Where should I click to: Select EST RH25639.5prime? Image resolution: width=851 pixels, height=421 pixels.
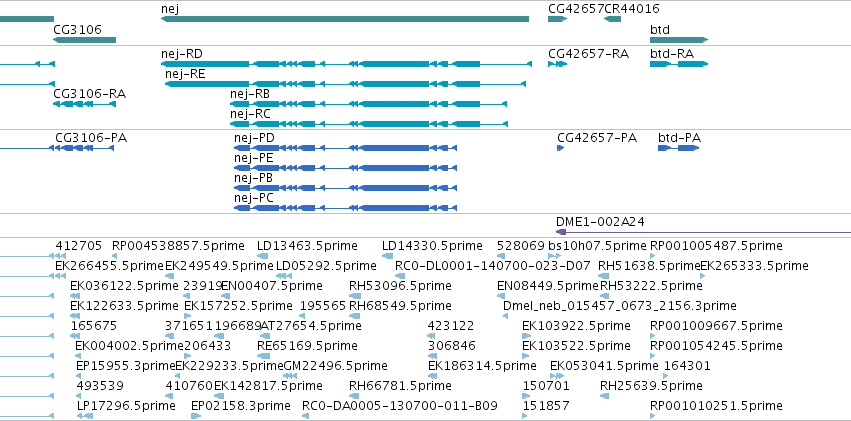tap(651, 386)
